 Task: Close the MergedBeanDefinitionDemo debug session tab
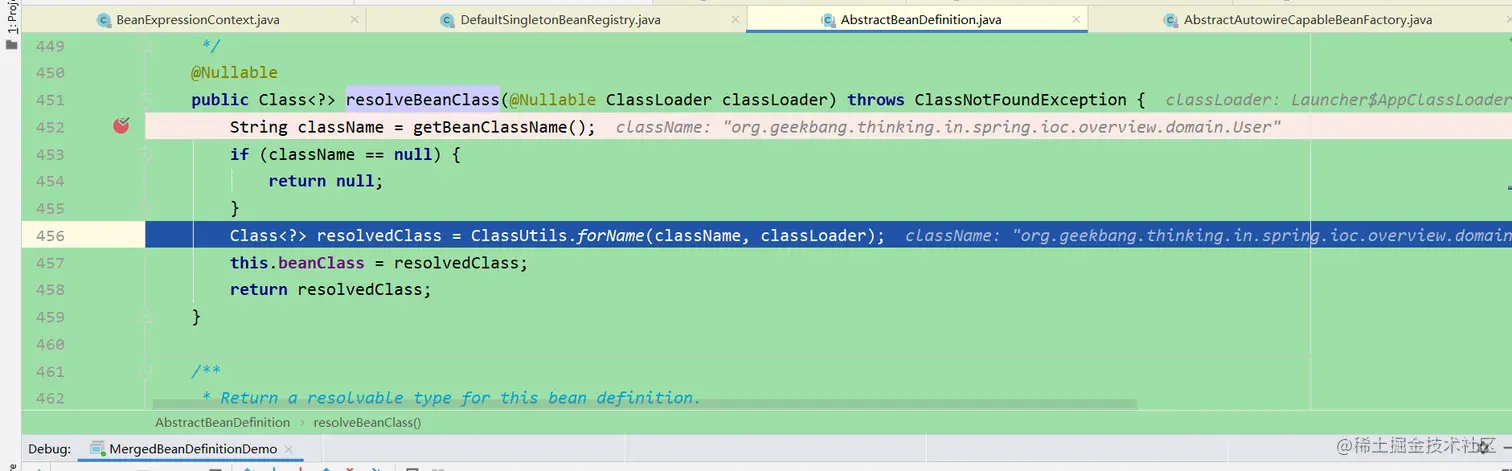[288, 450]
